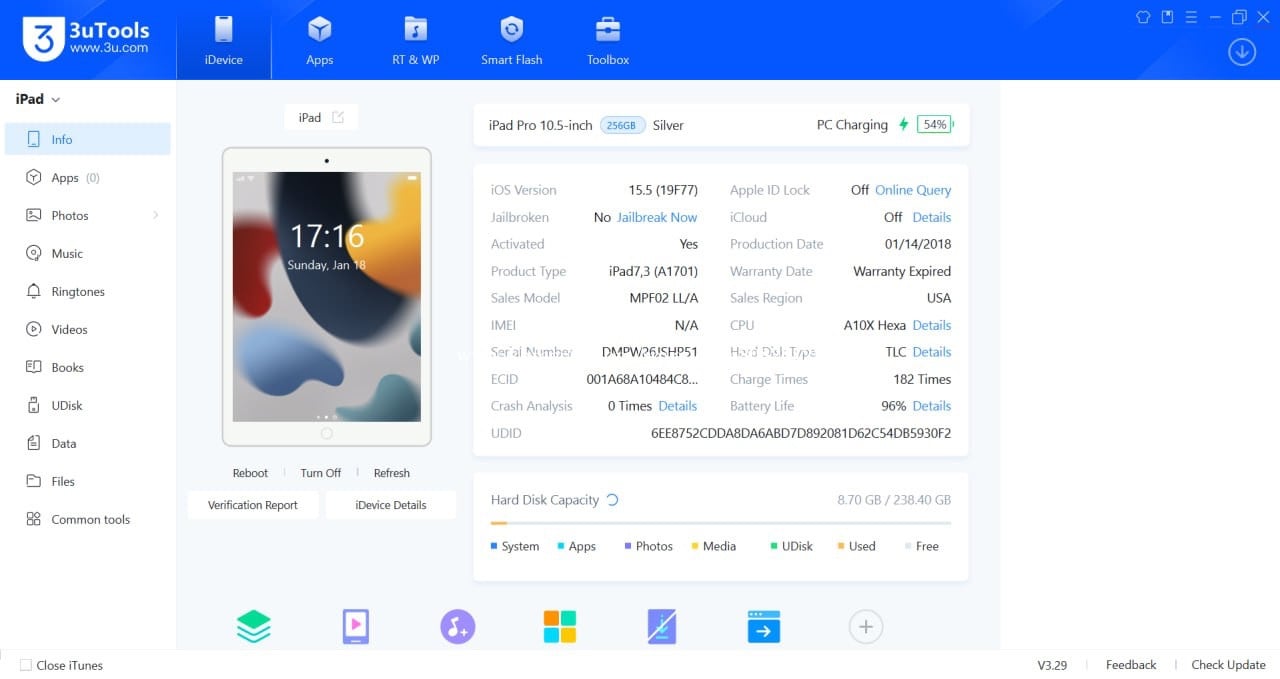
Task: Toggle the Close iTunes checkbox
Action: (x=26, y=665)
